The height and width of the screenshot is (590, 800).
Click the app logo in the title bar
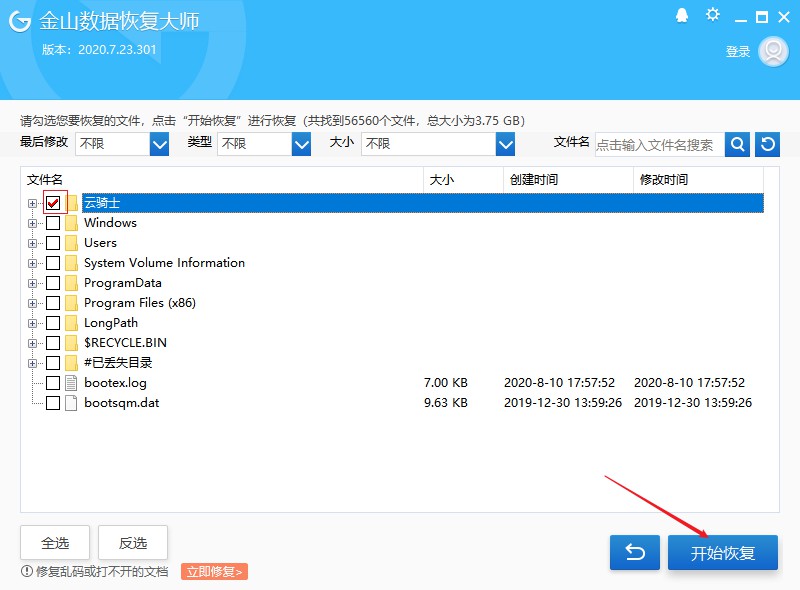pos(18,20)
